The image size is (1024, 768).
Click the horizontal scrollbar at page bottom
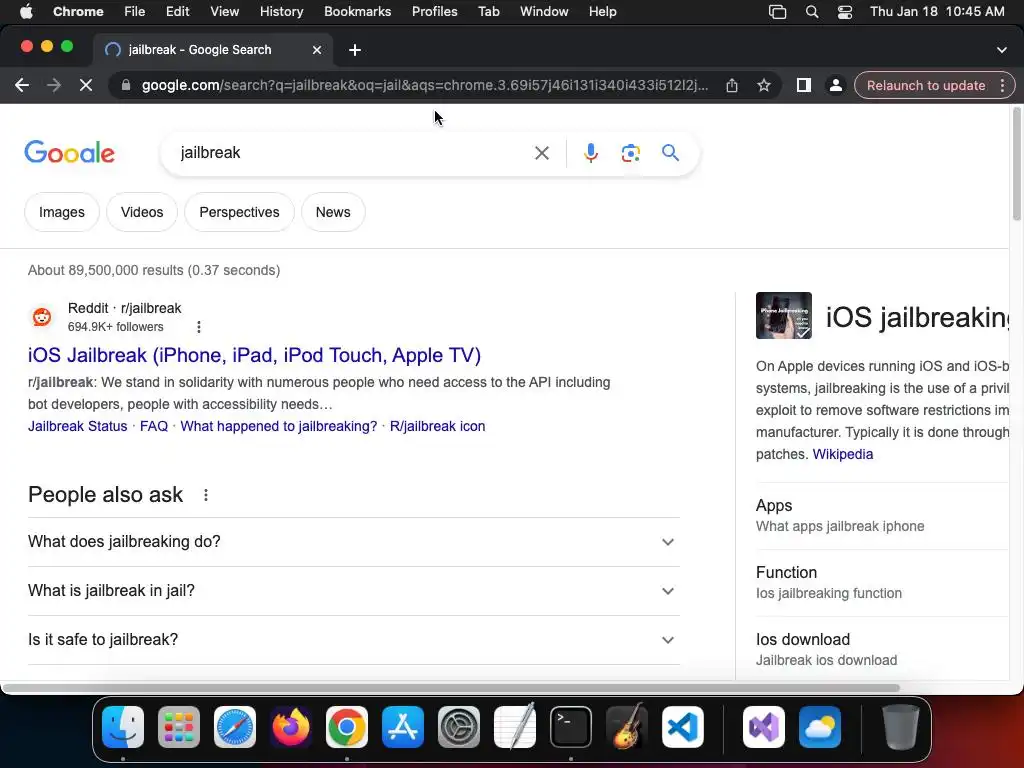coord(451,688)
